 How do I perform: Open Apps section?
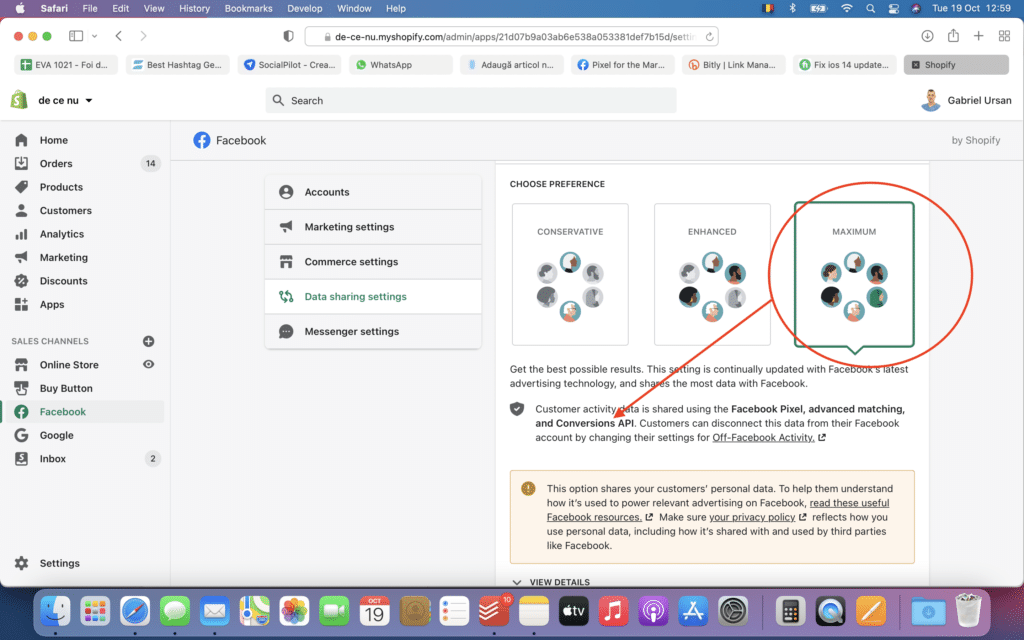[52, 304]
